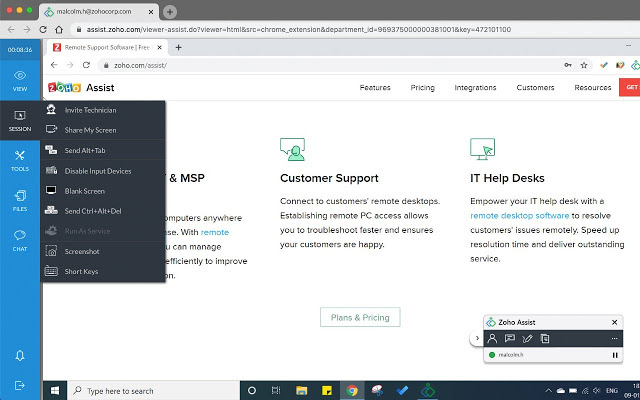
Task: Click the notification bell icon
Action: [20, 356]
